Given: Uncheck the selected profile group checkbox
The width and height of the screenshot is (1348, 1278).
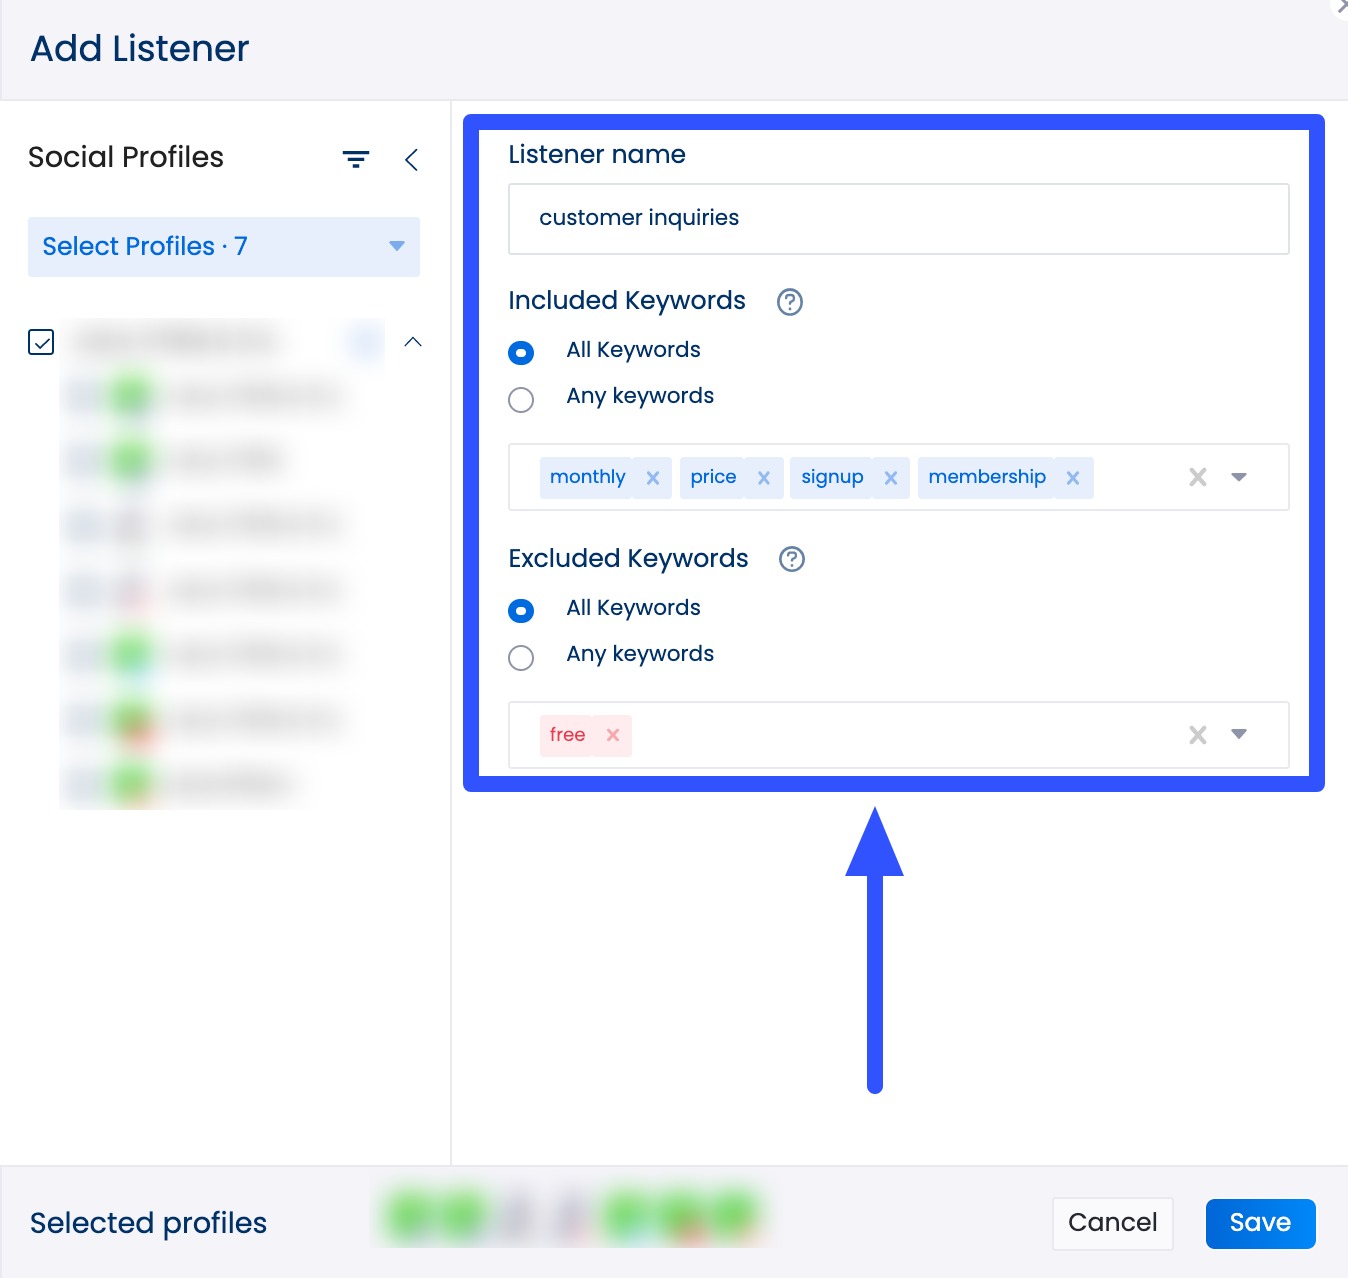Looking at the screenshot, I should [x=42, y=343].
